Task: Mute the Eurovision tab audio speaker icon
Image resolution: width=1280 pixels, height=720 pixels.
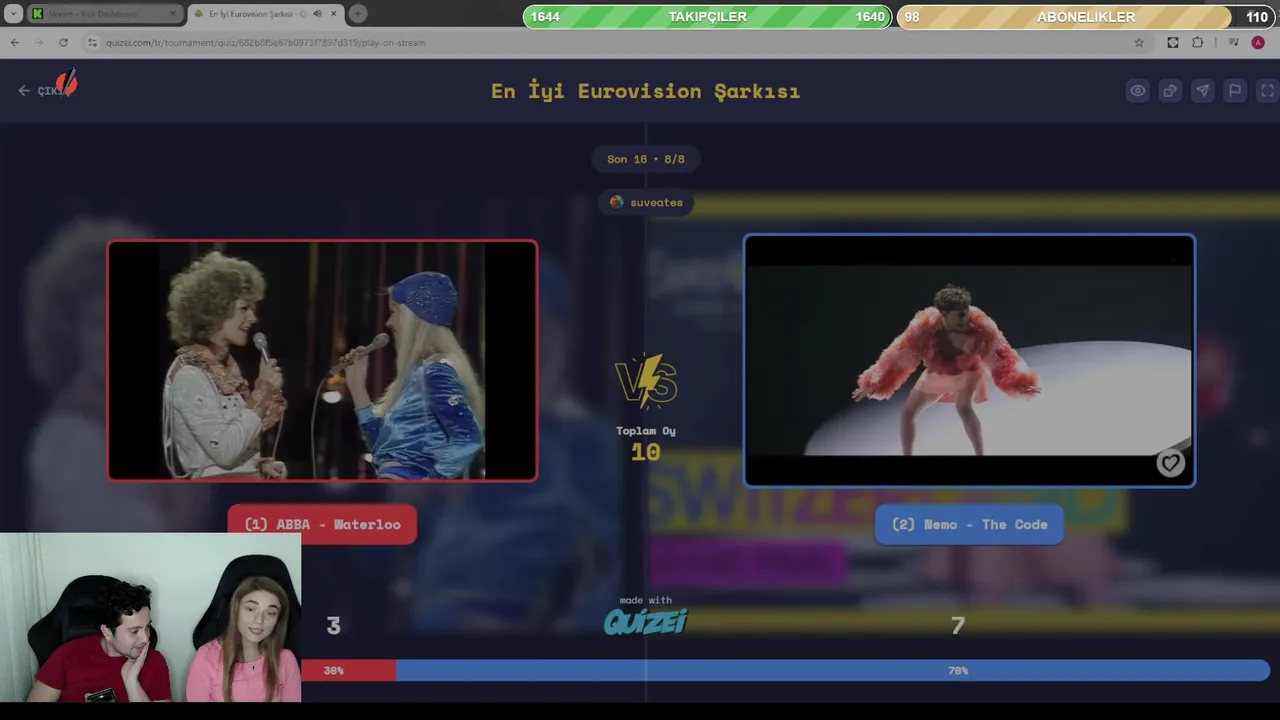Action: pyautogui.click(x=317, y=14)
